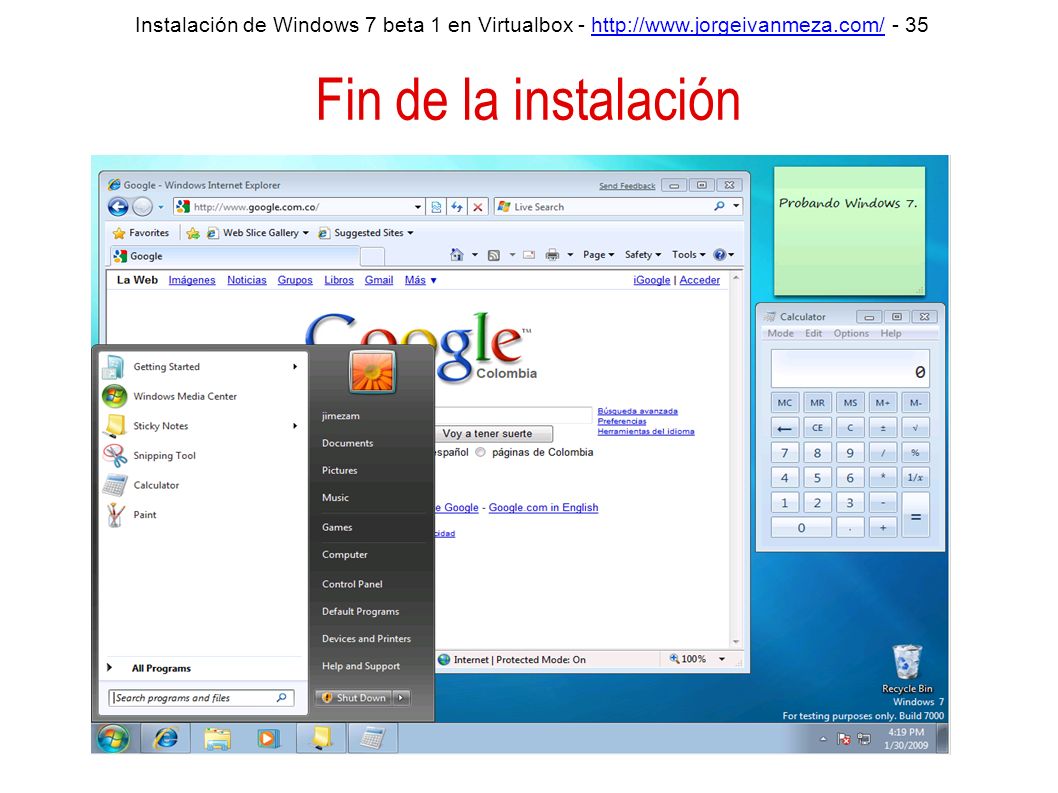Click the page scrollbar down arrow
This screenshot has height=793, width=1058.
pyautogui.click(x=736, y=642)
